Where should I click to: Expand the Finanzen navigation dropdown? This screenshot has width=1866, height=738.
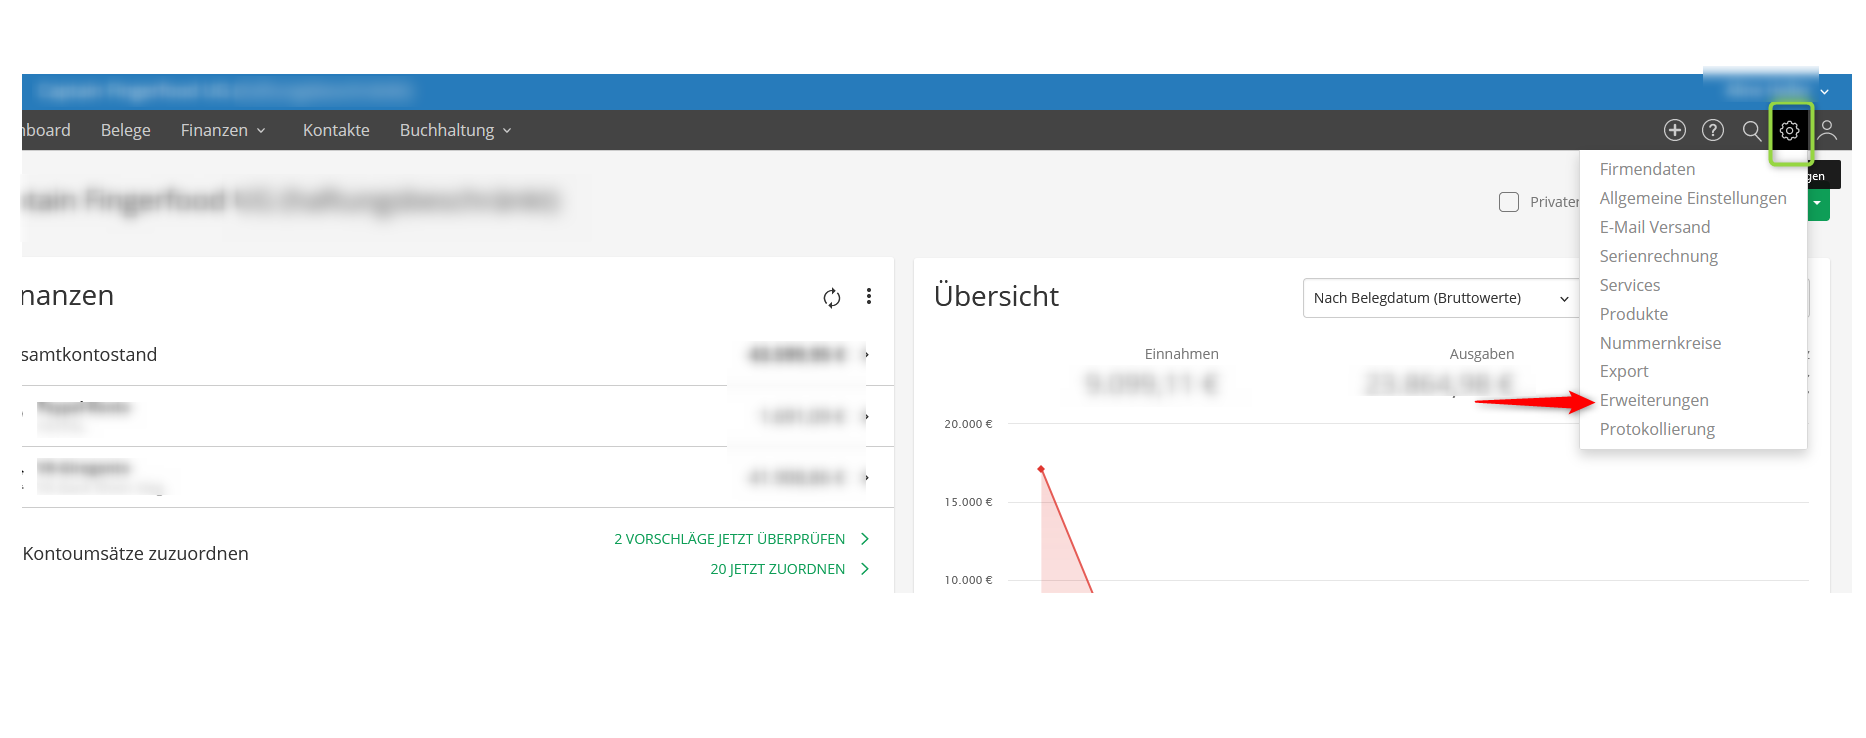coord(223,131)
